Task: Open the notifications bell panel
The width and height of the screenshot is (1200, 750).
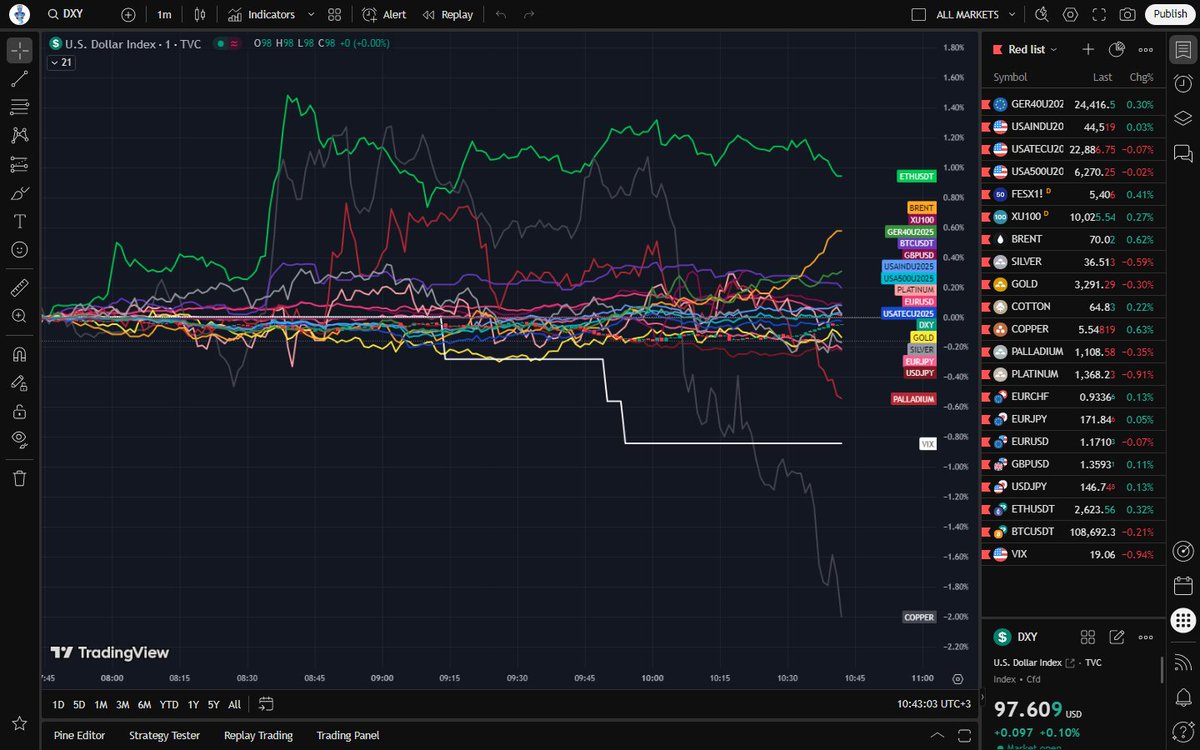Action: pyautogui.click(x=1183, y=696)
